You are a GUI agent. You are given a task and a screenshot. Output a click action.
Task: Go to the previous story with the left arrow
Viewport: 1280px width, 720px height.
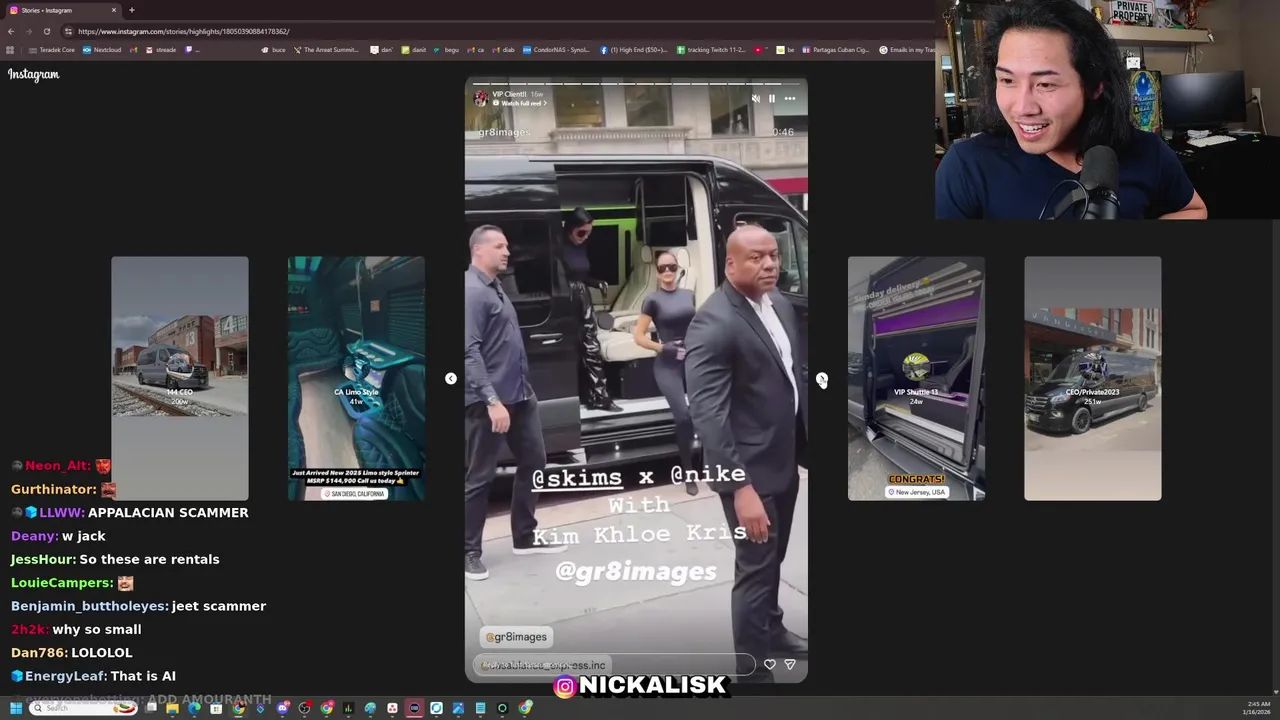coord(451,378)
